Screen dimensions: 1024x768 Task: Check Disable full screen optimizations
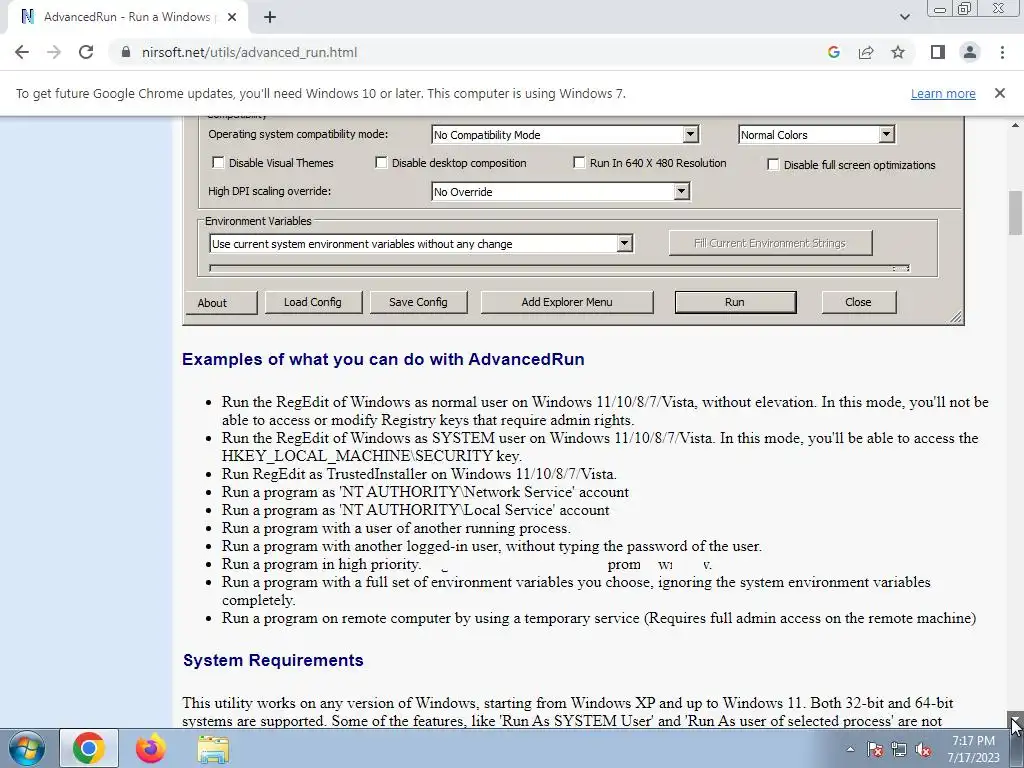pos(773,165)
